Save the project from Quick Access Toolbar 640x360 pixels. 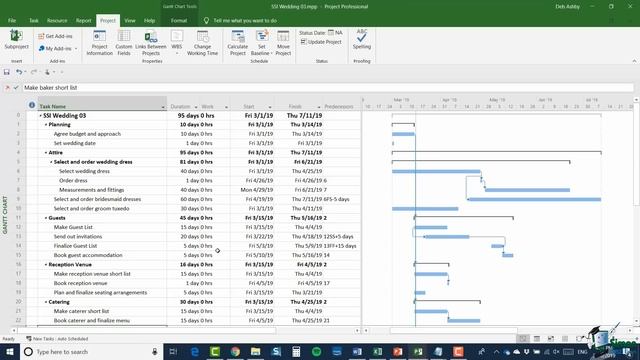(x=7, y=72)
